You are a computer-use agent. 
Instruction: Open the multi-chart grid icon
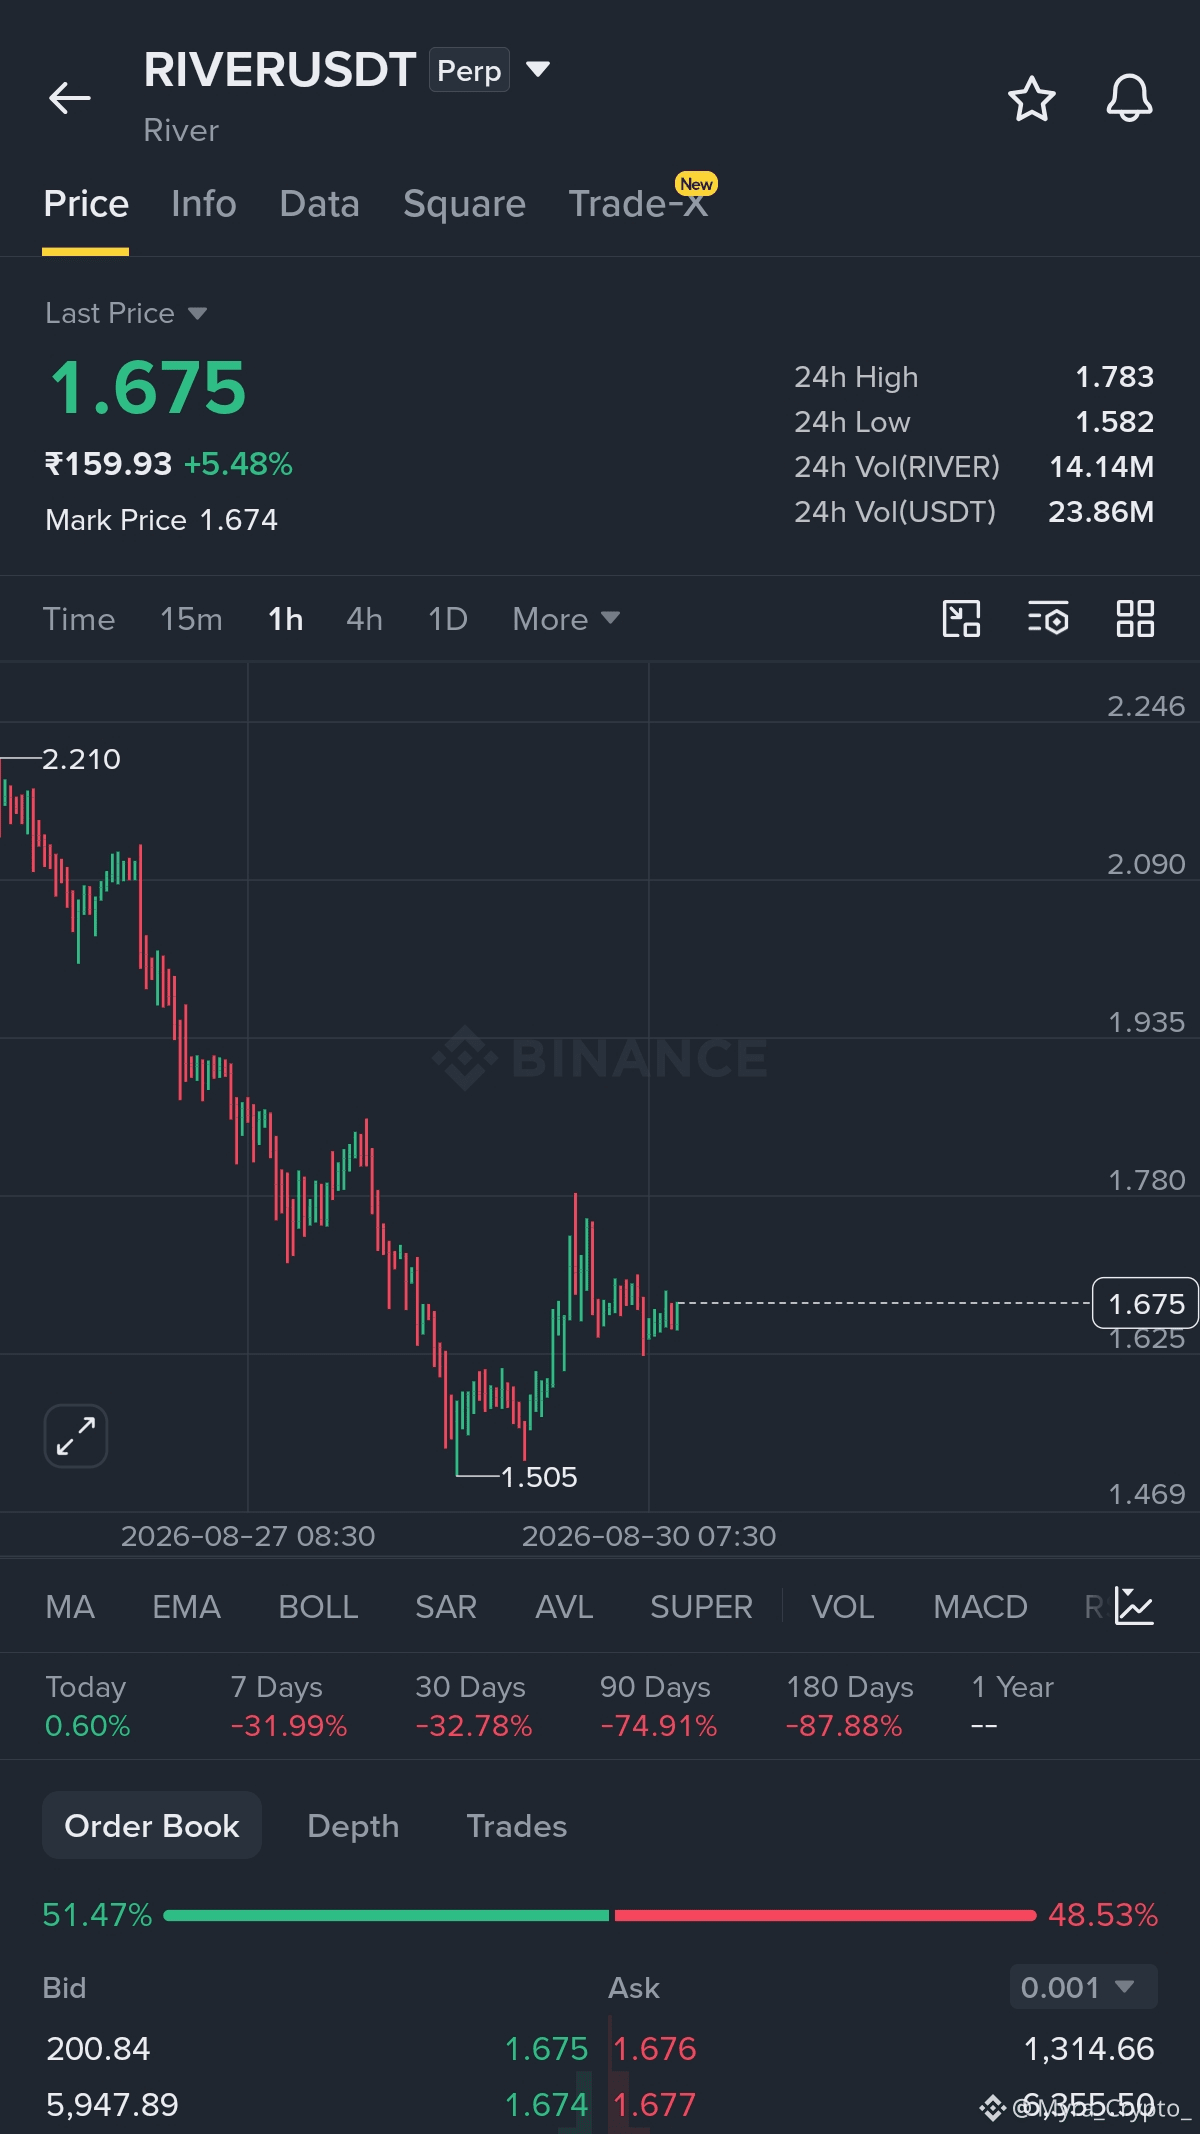1135,618
